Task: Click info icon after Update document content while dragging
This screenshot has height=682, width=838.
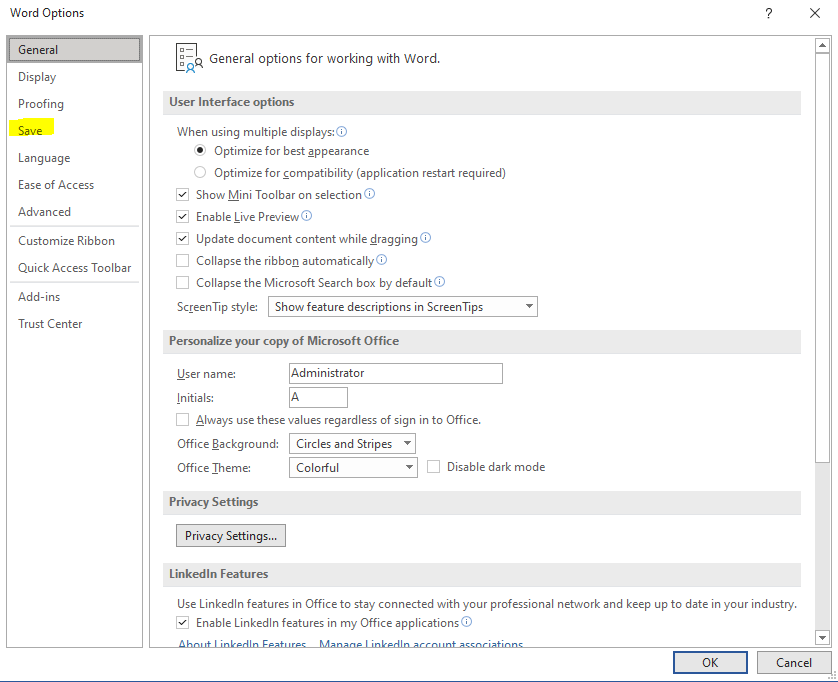Action: click(426, 238)
